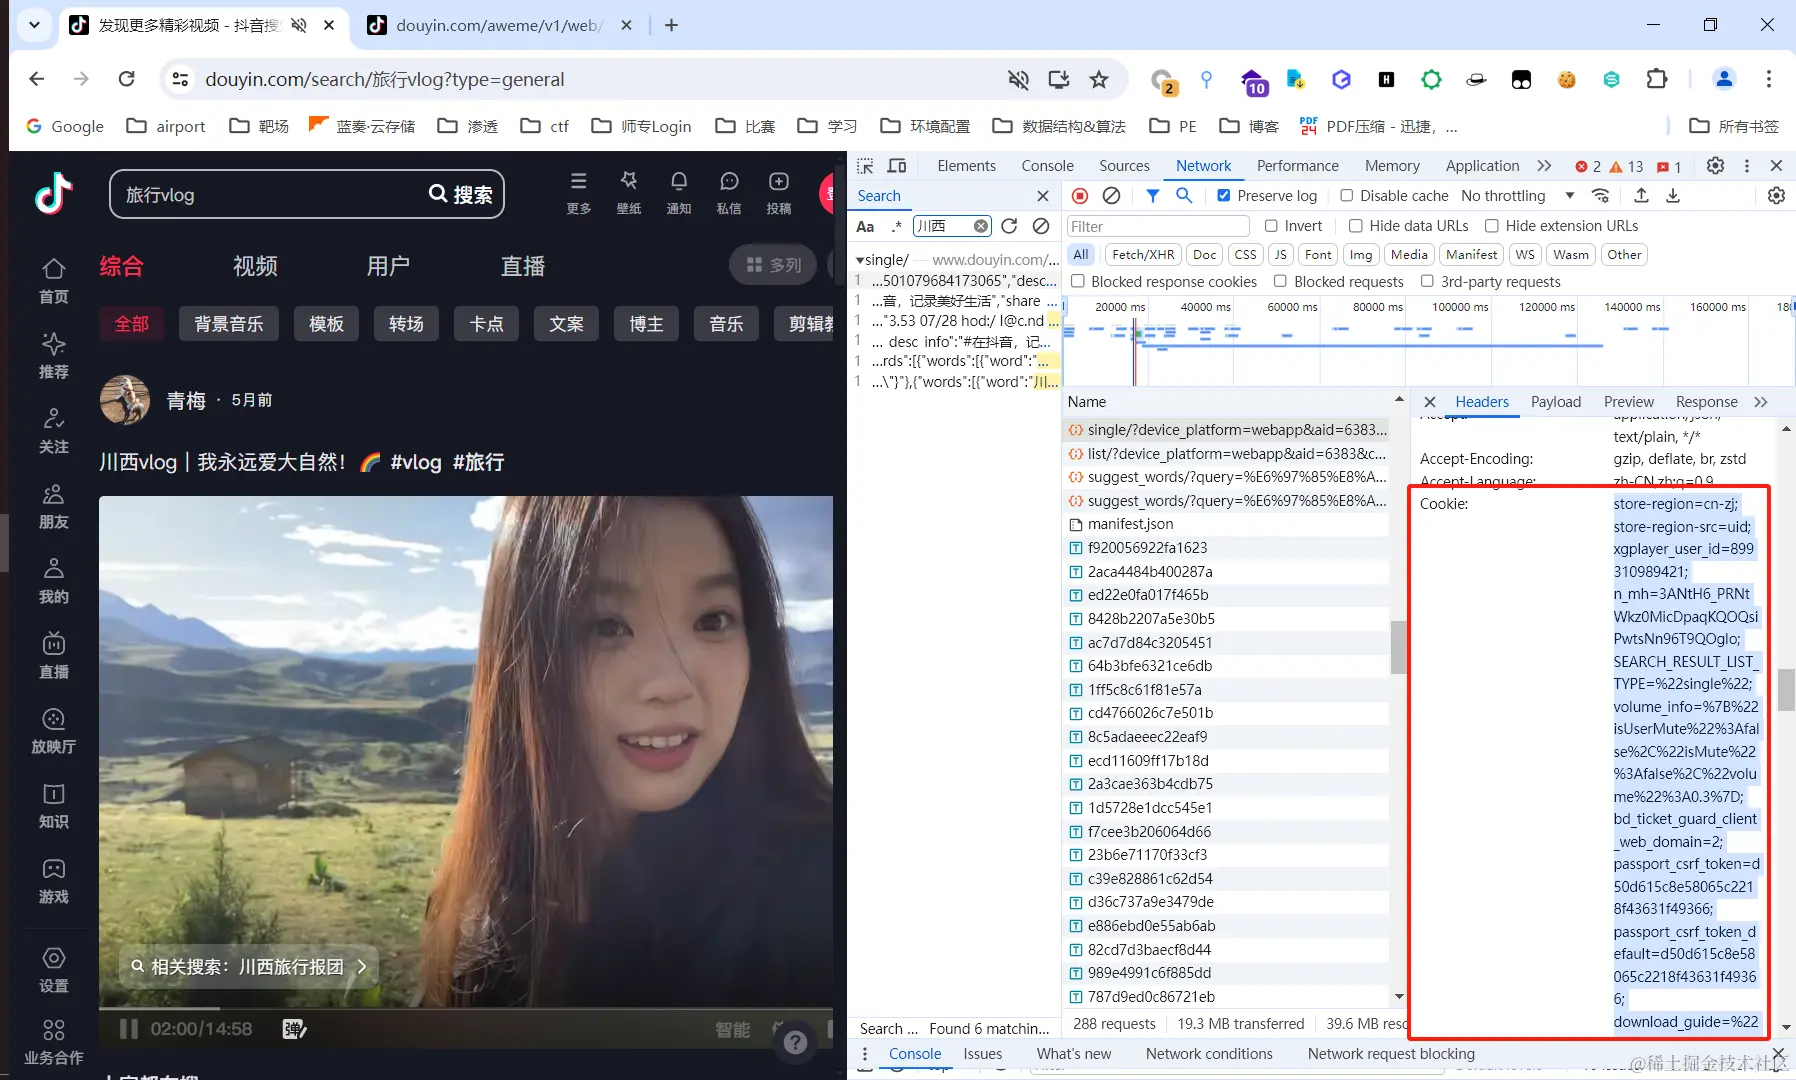Uncheck the Preserve log checkbox
Image resolution: width=1796 pixels, height=1080 pixels.
[x=1223, y=196]
